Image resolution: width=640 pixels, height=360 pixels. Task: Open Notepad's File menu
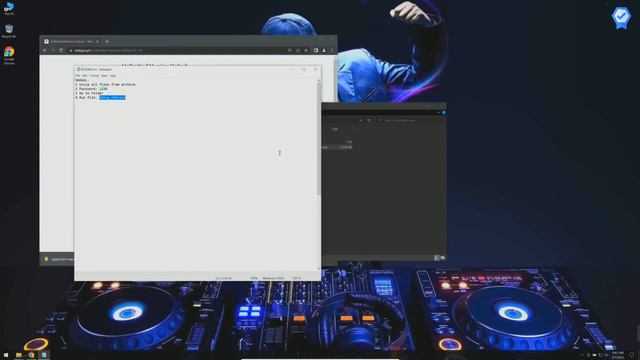(x=78, y=76)
